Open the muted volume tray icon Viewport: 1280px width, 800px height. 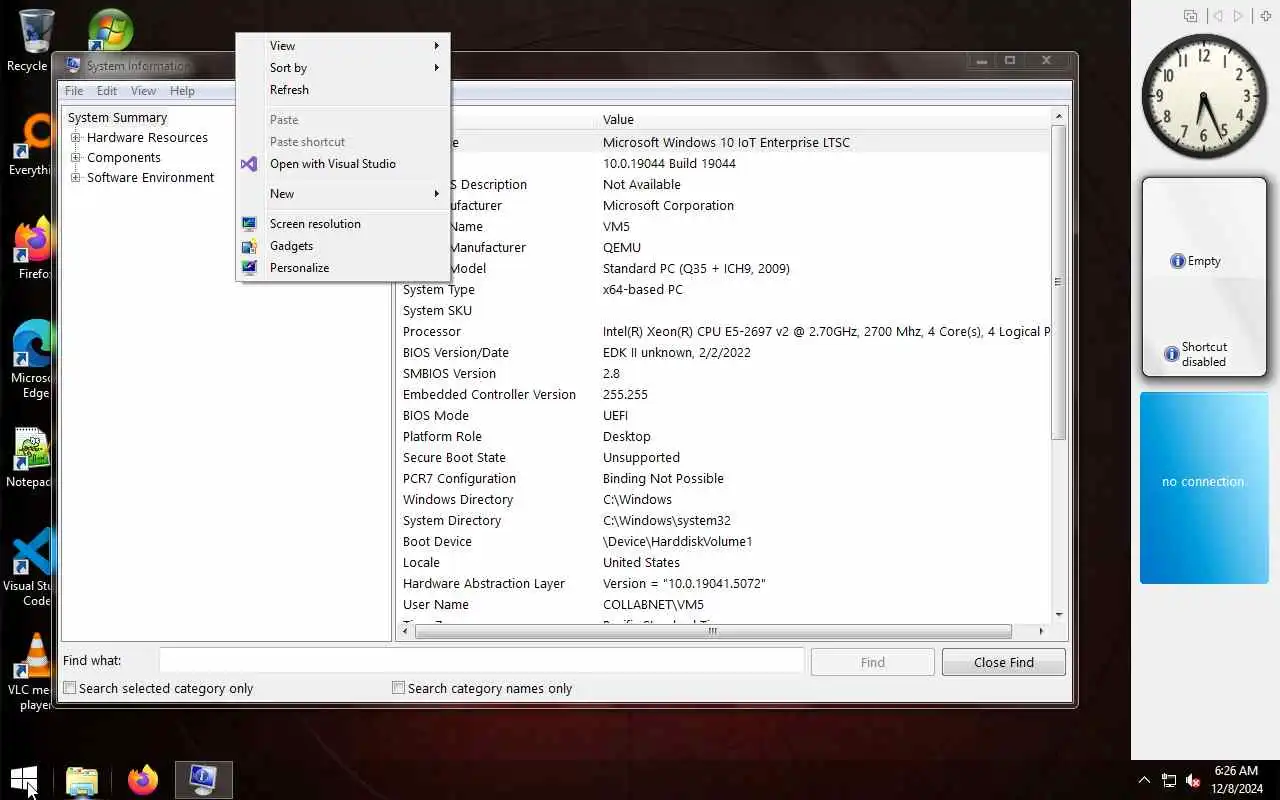(x=1193, y=780)
